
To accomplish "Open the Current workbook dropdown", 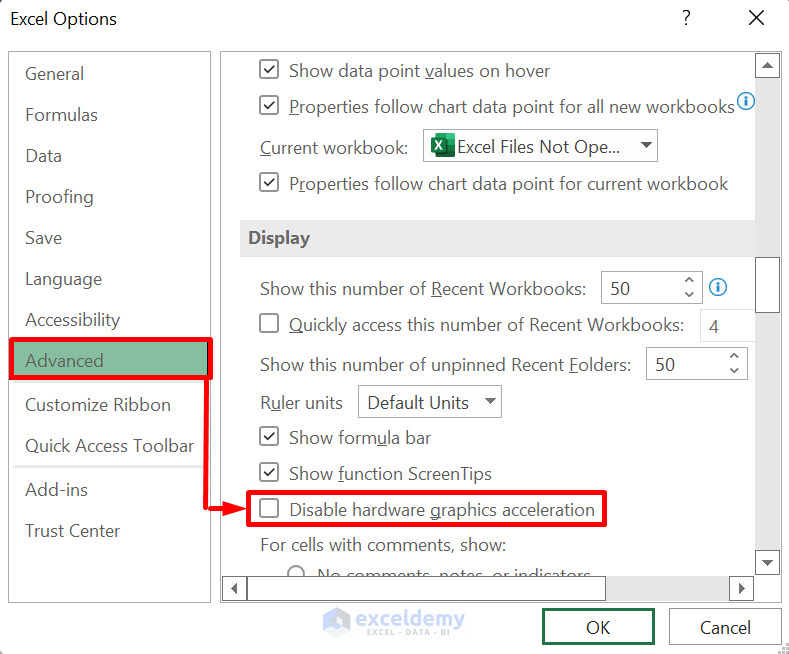I will point(646,147).
